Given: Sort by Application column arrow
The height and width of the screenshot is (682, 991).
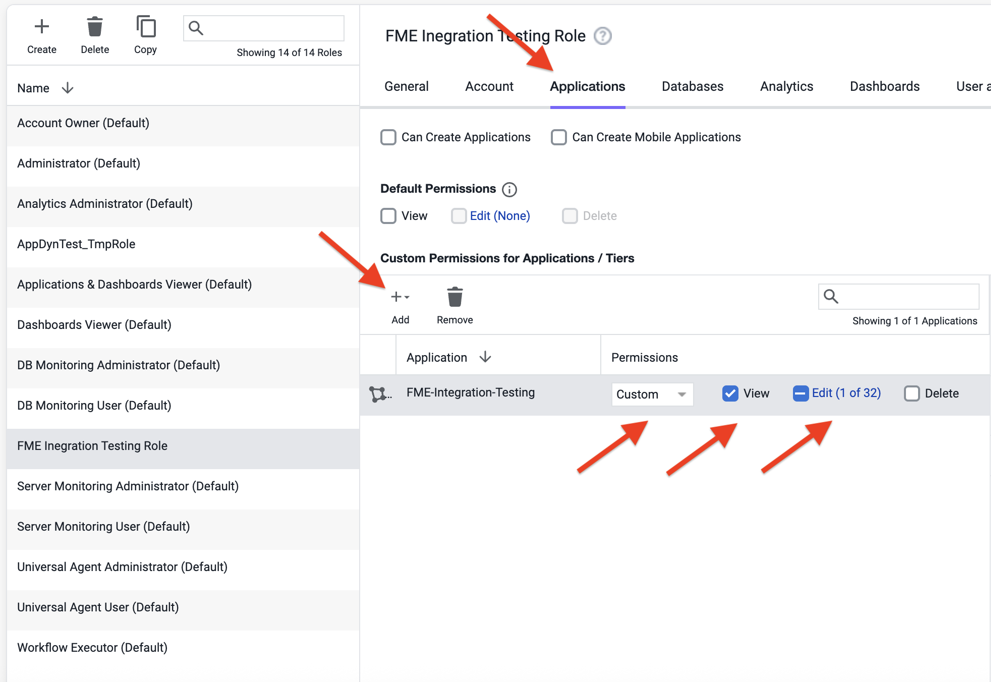Looking at the screenshot, I should 485,357.
